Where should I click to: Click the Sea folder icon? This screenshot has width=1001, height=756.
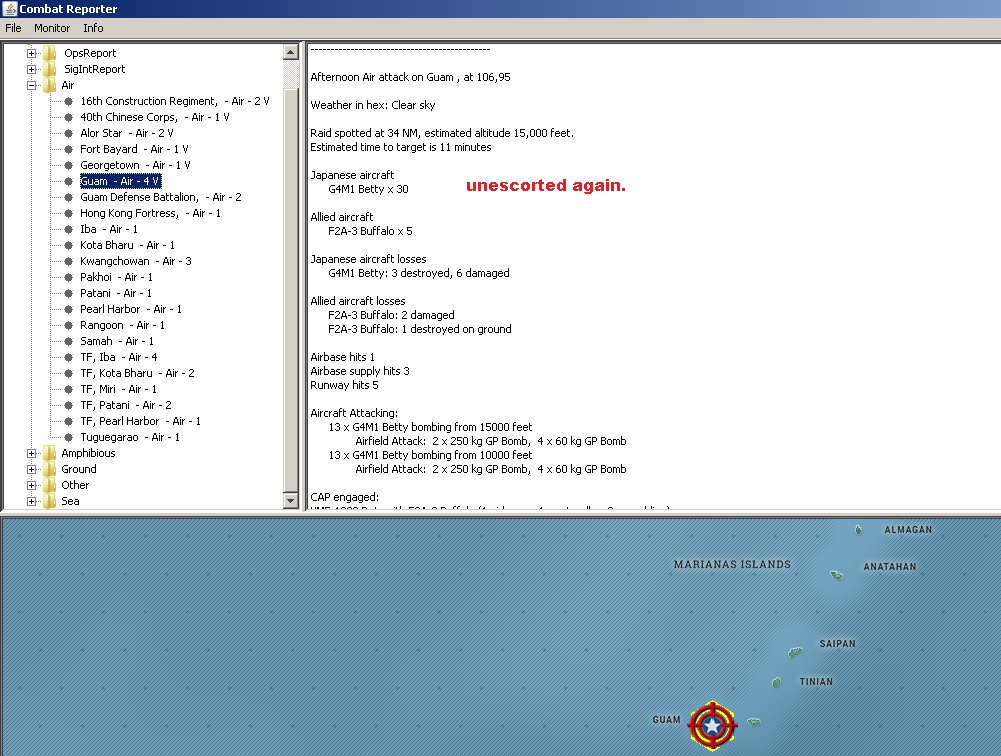tap(49, 501)
